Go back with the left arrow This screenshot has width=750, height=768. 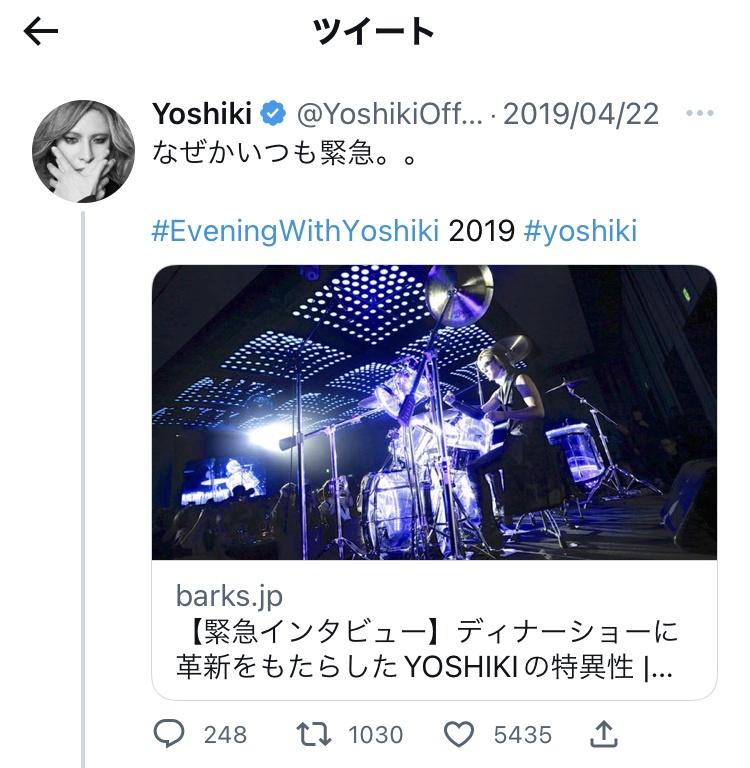coord(41,31)
